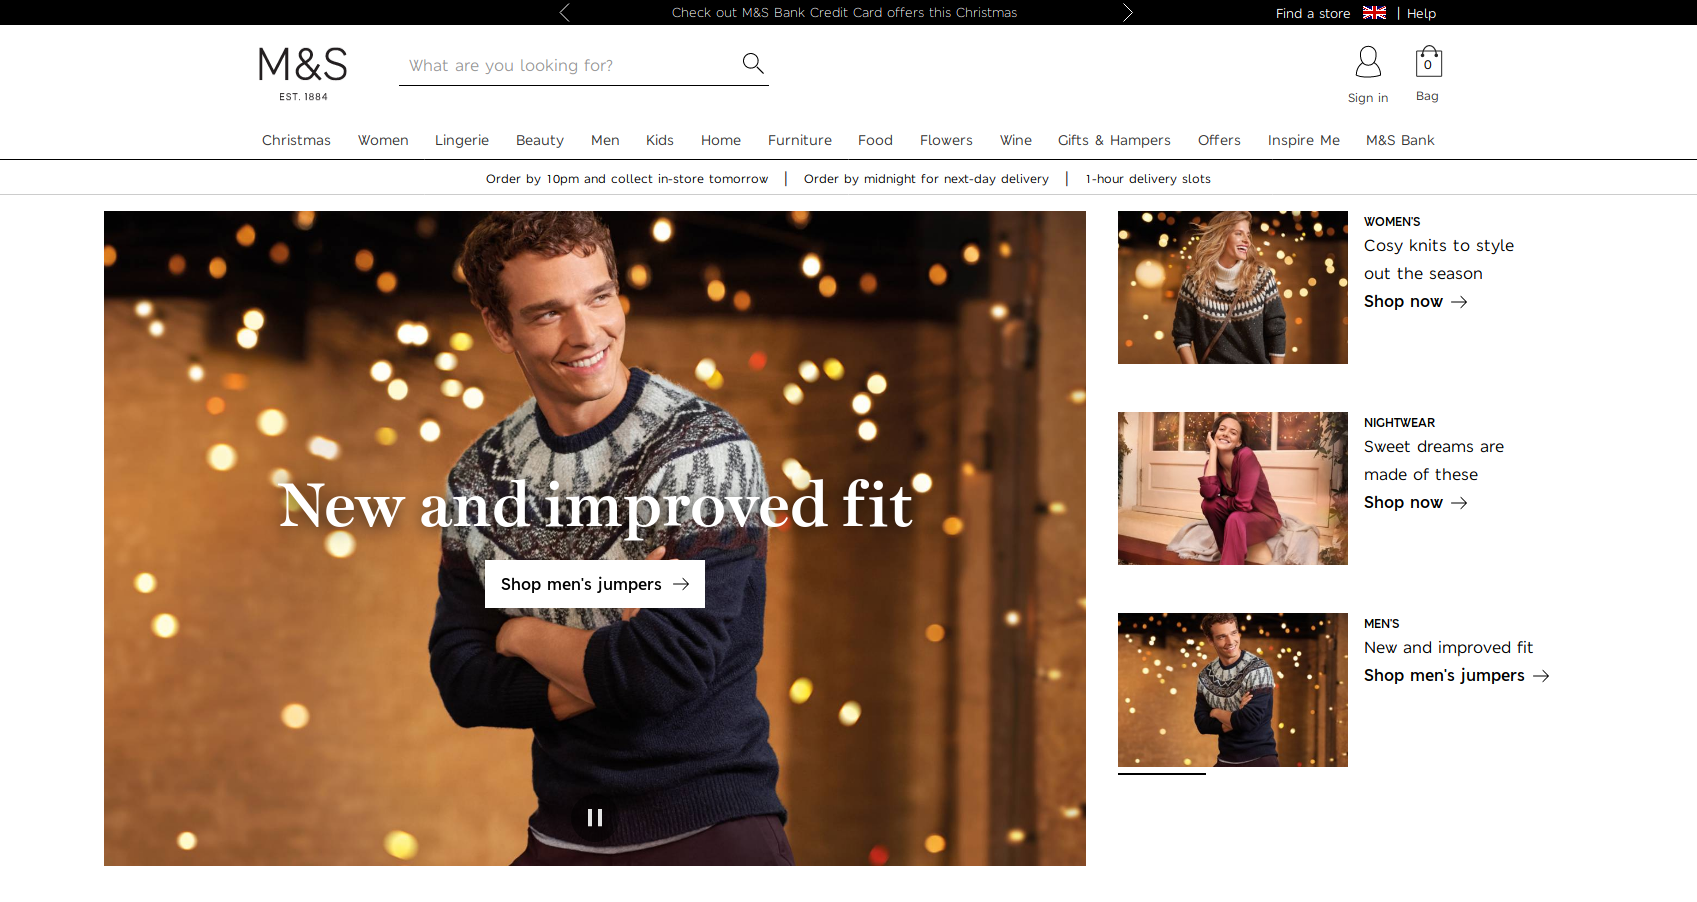
Task: Browse the Lingerie department
Action: [x=461, y=140]
